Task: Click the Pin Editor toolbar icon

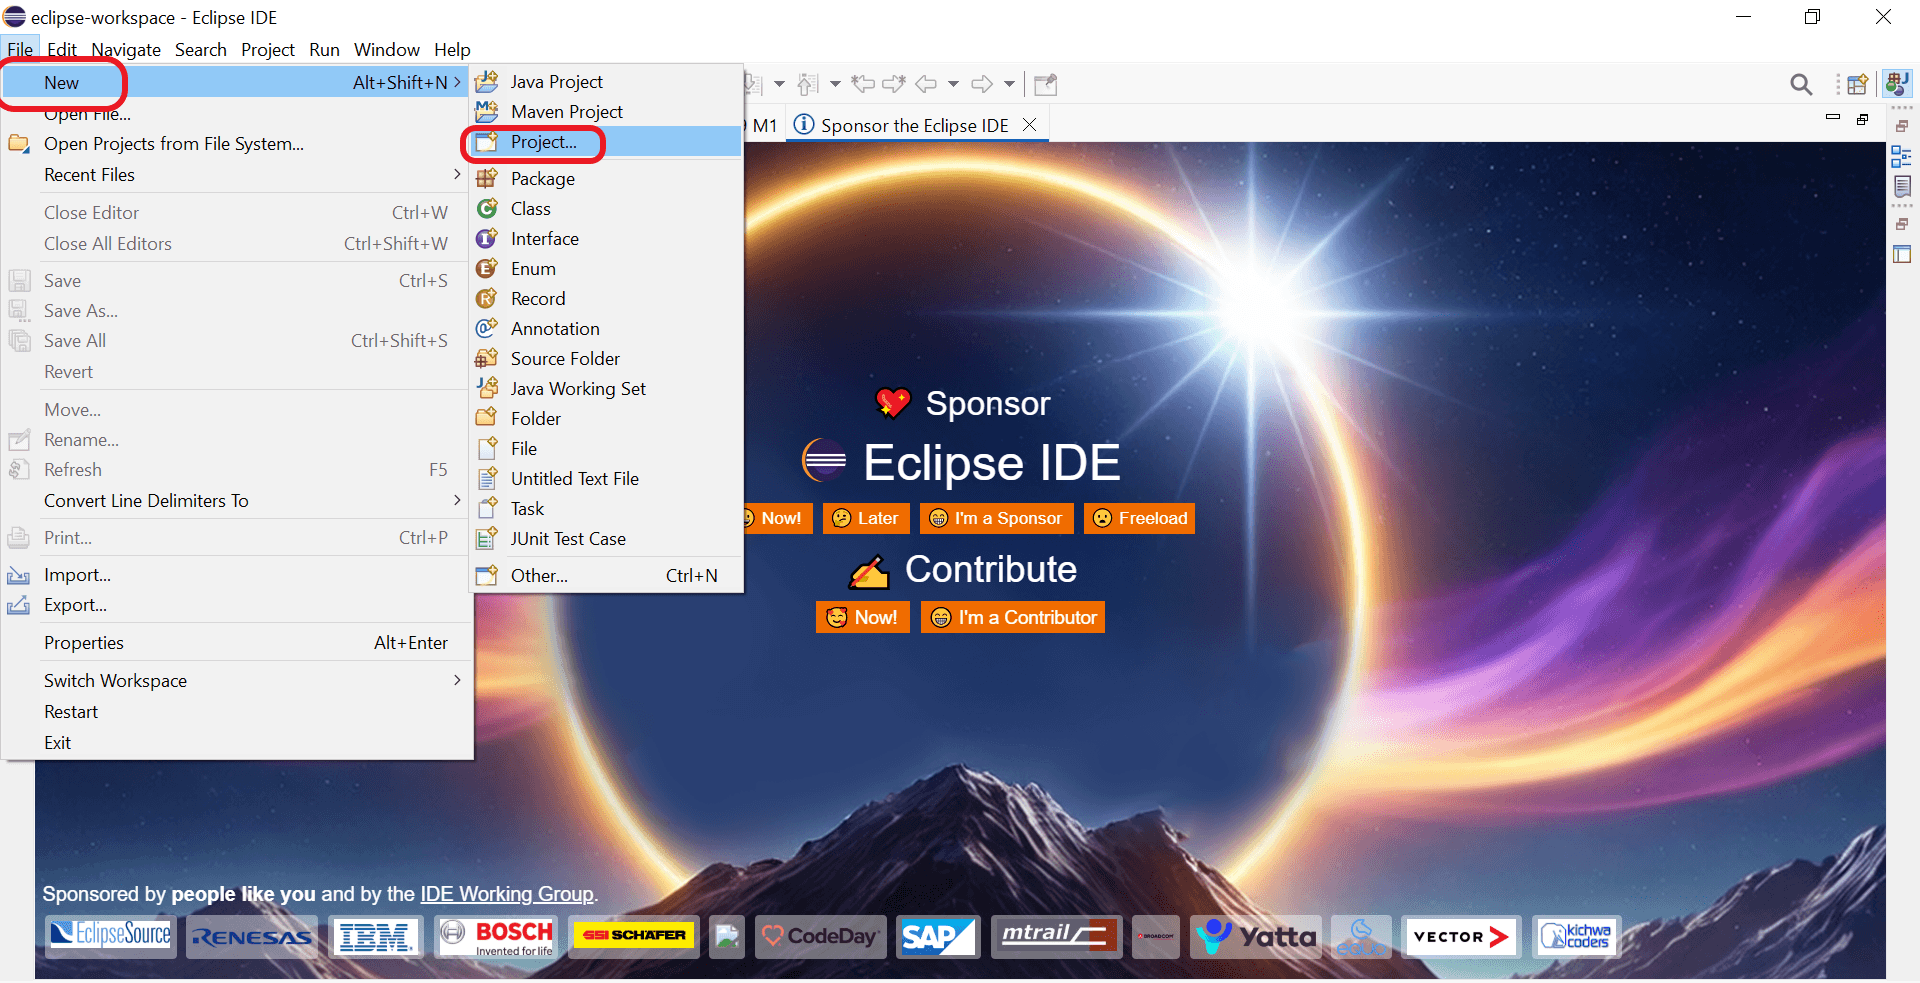Action: click(1045, 85)
